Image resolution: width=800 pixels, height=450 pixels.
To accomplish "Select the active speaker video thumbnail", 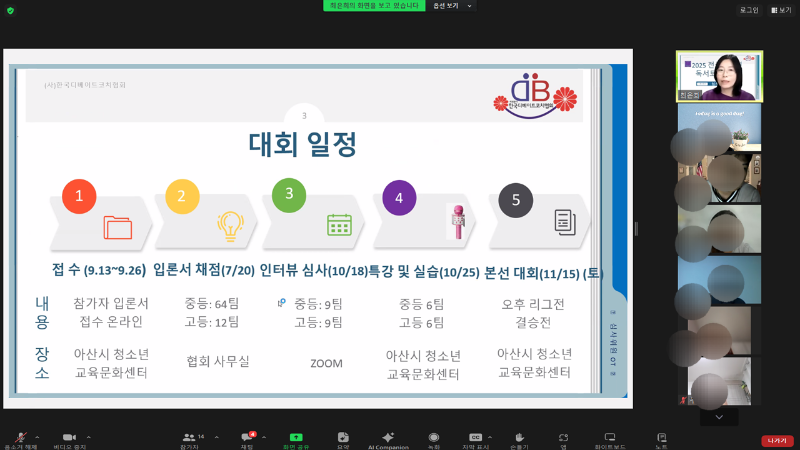I will 719,77.
